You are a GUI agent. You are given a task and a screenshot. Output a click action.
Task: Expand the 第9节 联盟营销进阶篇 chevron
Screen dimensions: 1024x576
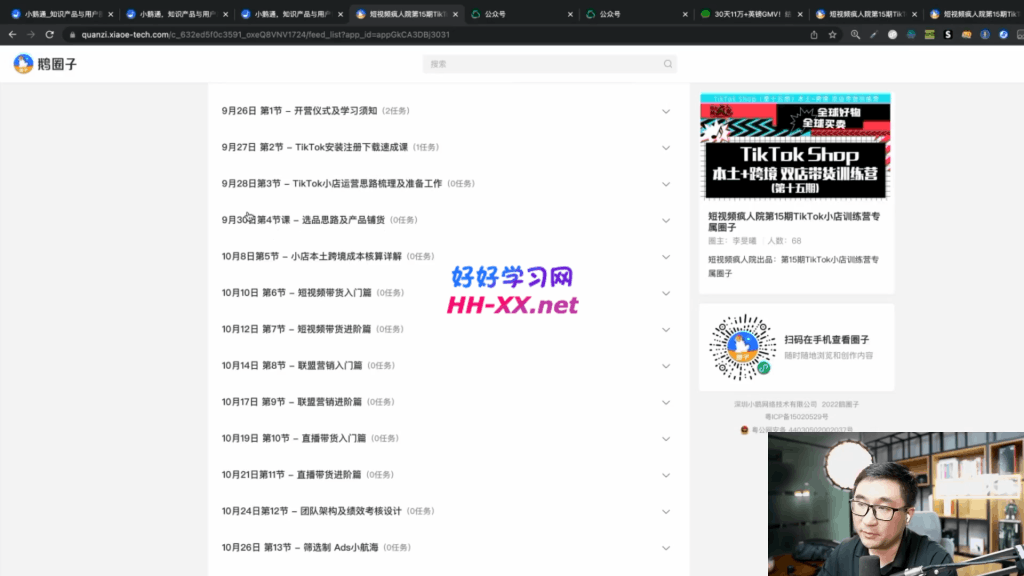coord(665,402)
